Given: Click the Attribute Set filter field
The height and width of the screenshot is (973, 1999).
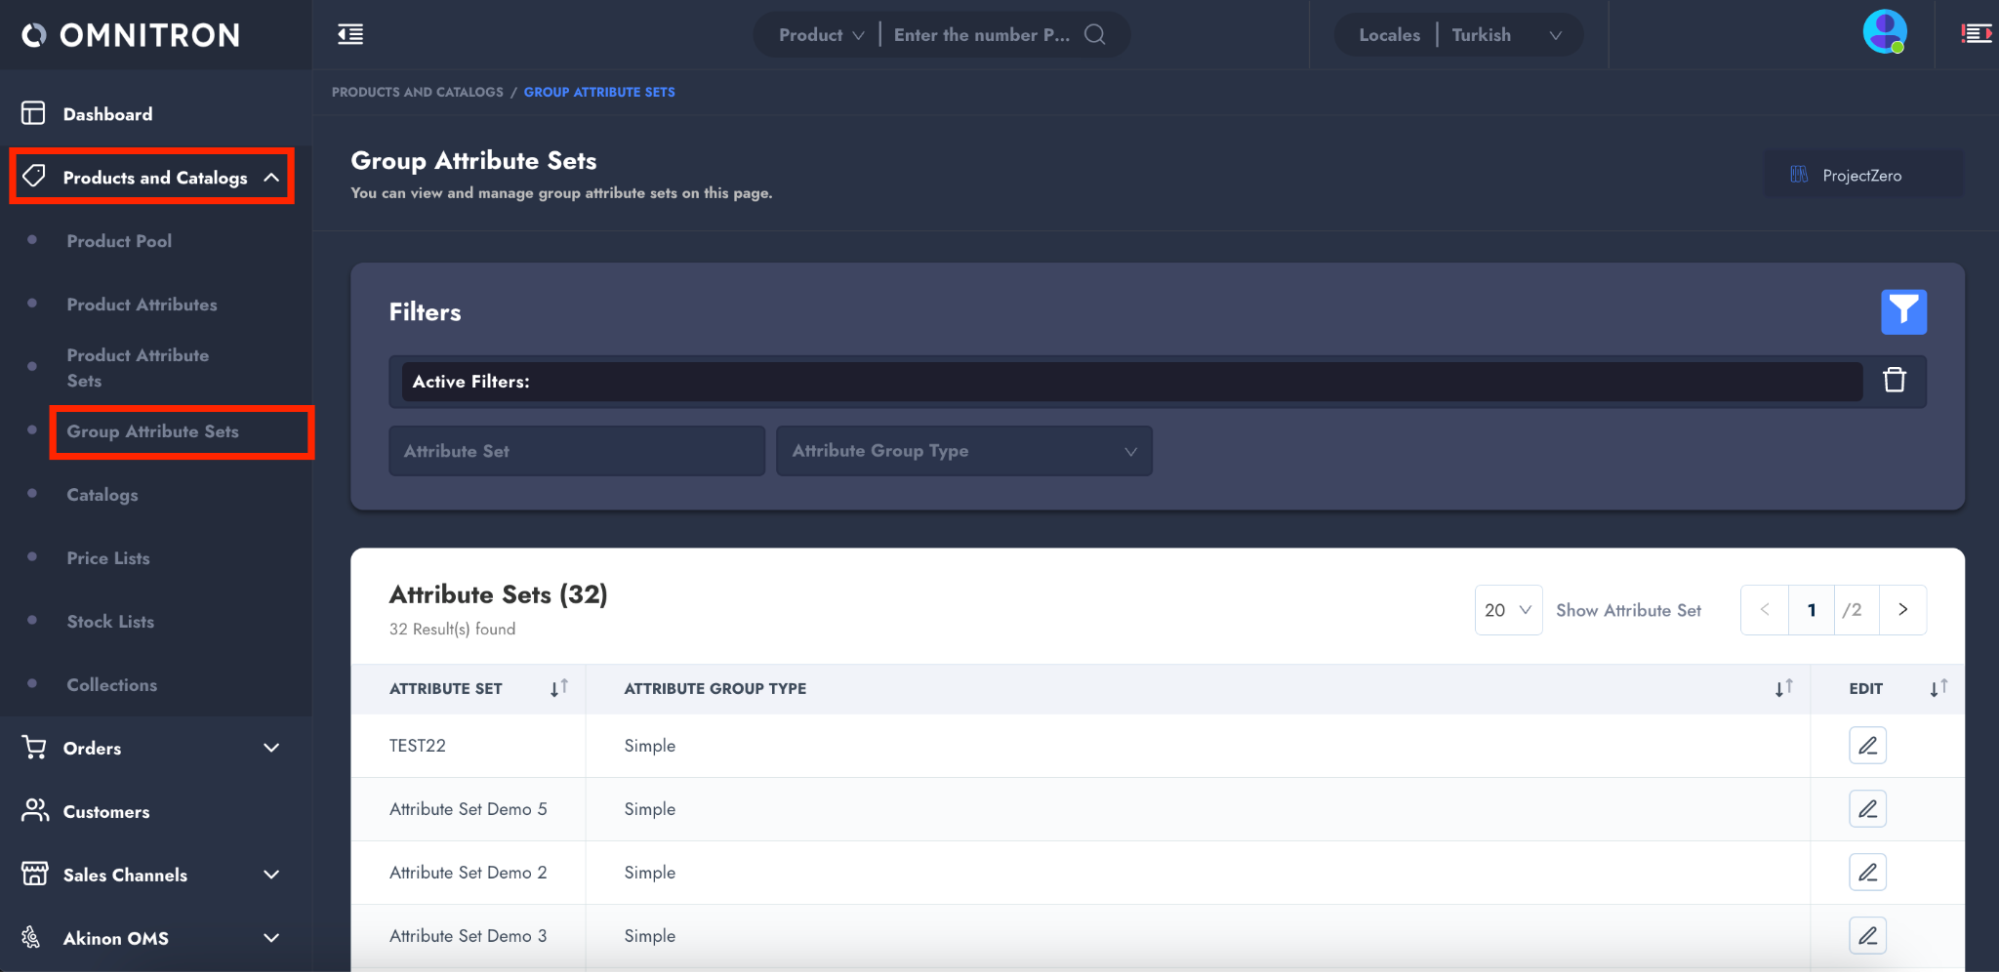Looking at the screenshot, I should click(x=576, y=451).
